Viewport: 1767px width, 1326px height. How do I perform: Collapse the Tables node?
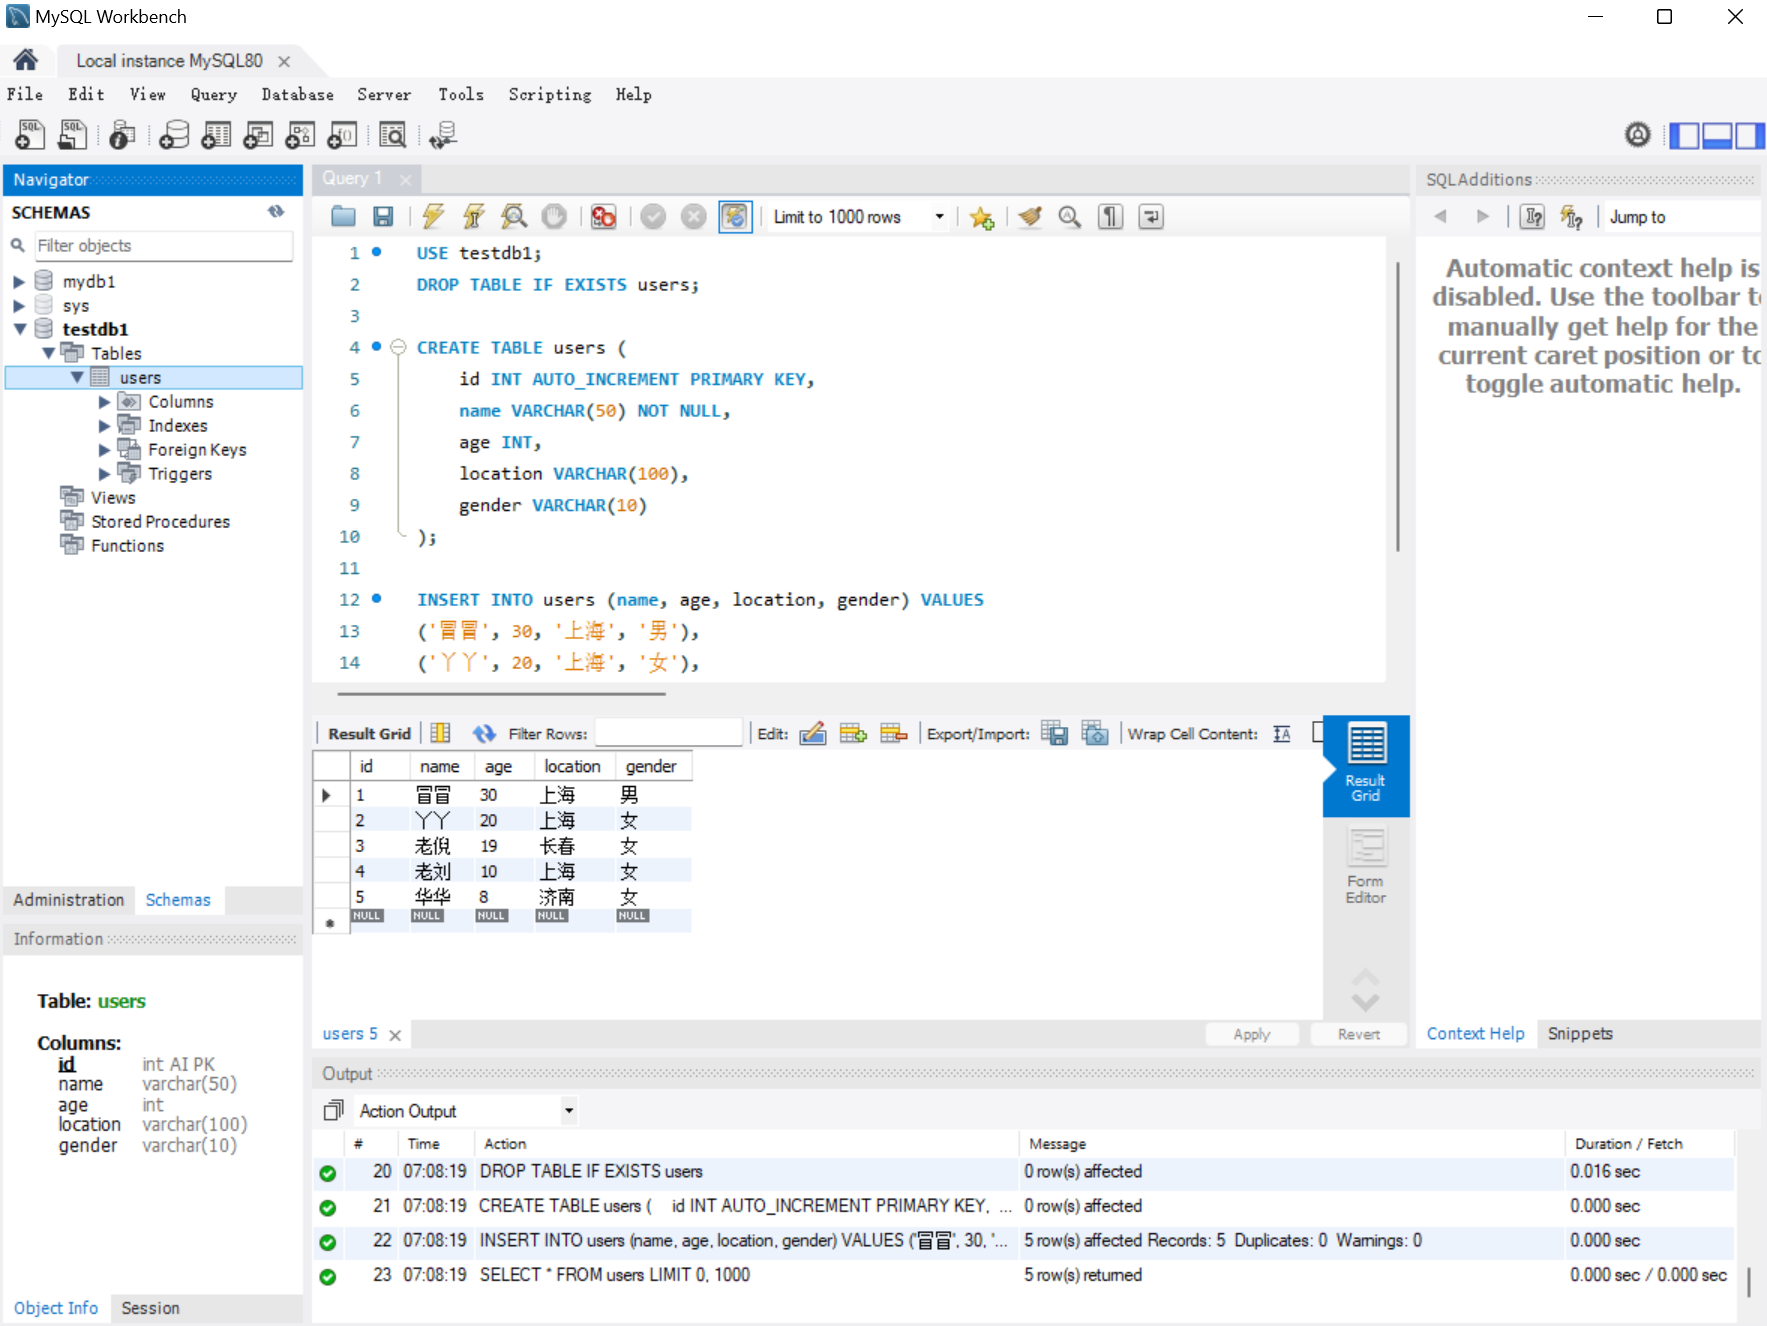tap(48, 353)
